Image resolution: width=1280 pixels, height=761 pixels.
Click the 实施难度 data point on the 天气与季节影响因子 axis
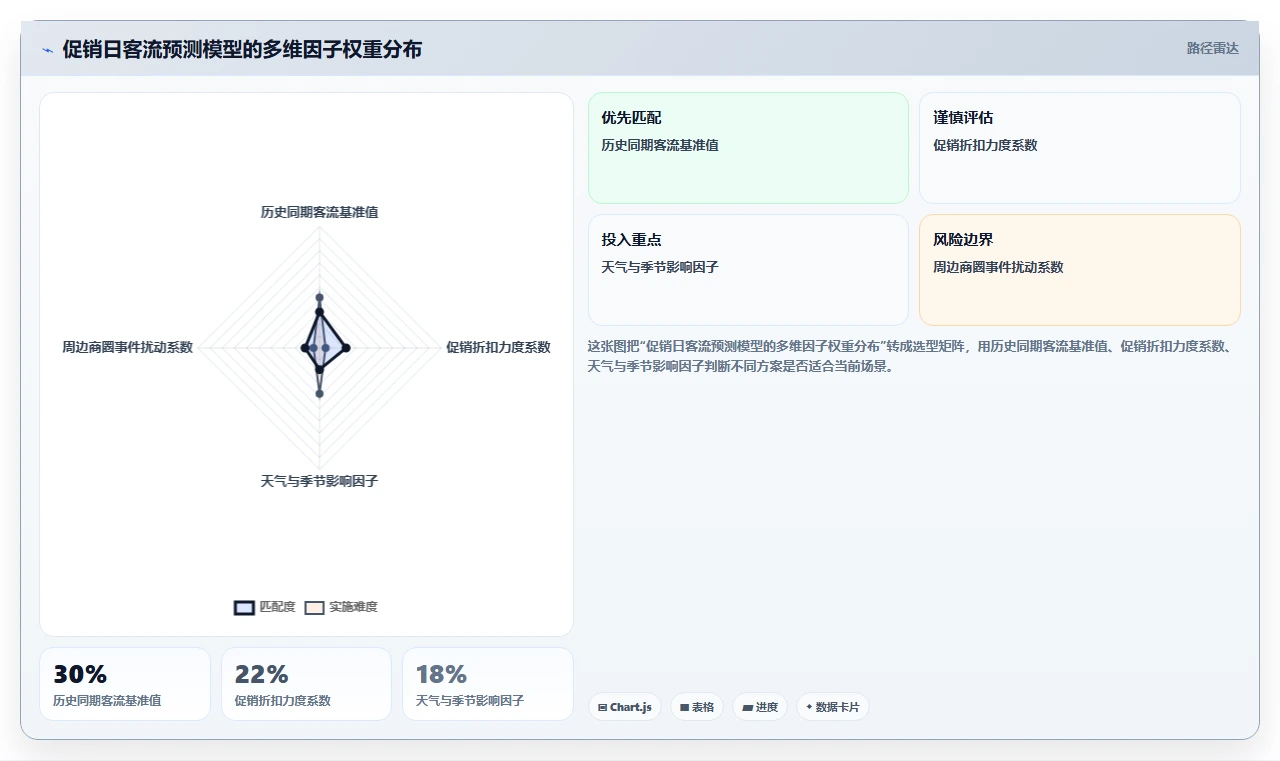point(319,394)
